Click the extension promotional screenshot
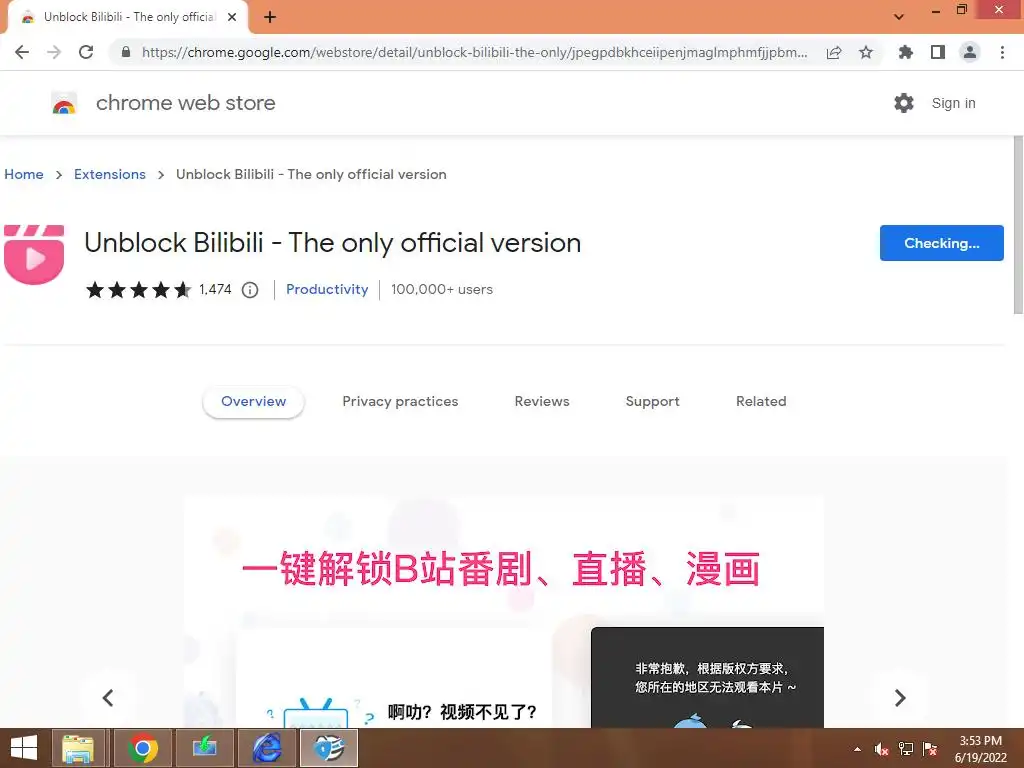The width and height of the screenshot is (1024, 768). pos(504,612)
